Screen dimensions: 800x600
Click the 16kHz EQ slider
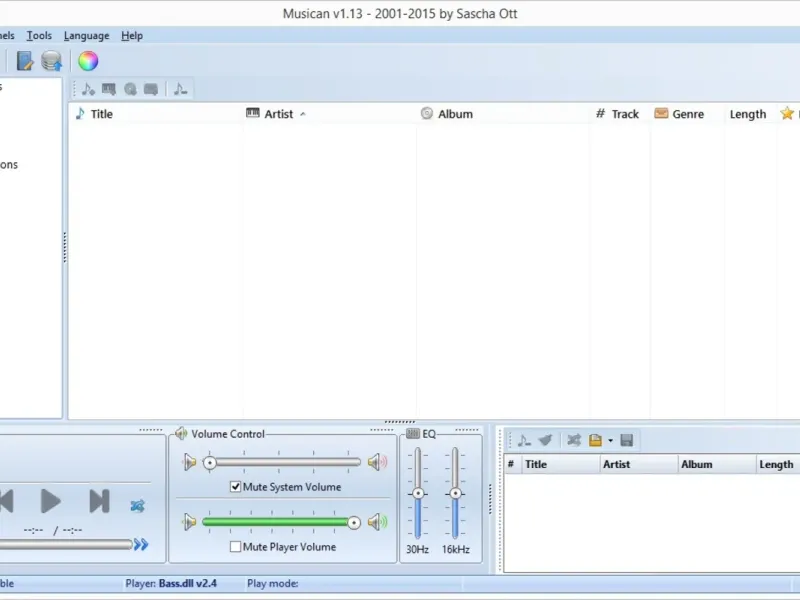(x=455, y=493)
